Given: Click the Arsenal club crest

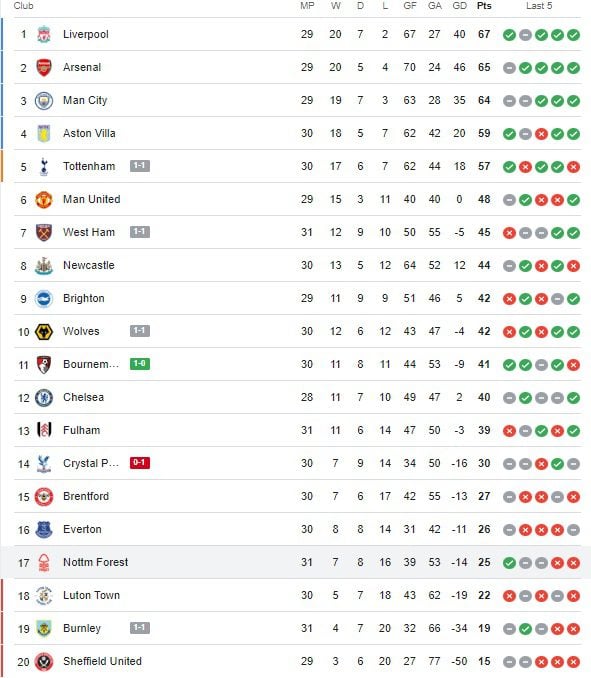Looking at the screenshot, I should [44, 67].
